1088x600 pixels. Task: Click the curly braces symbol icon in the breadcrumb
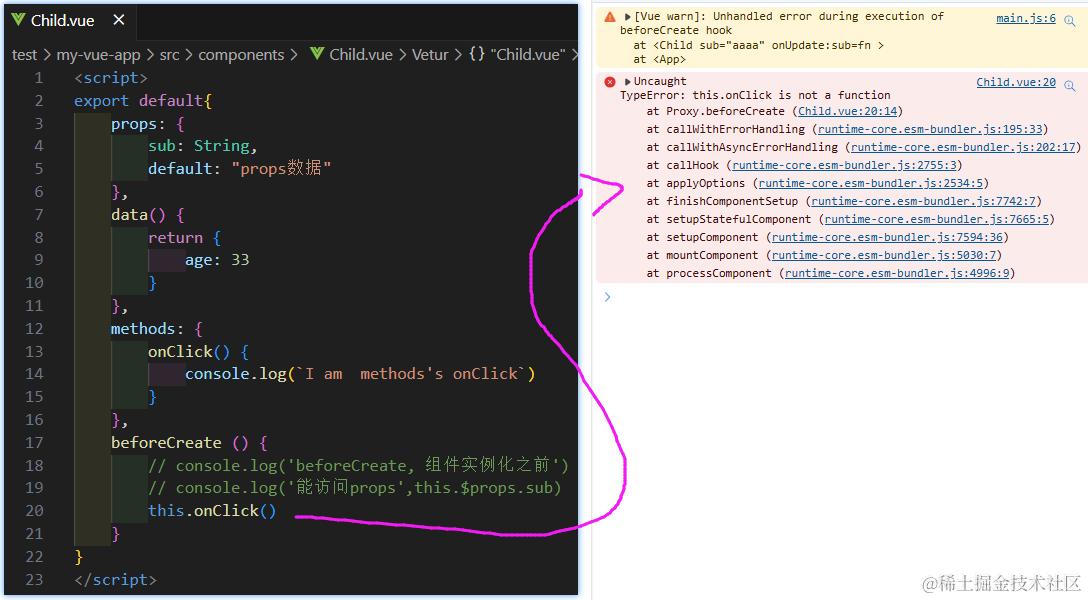(x=477, y=54)
